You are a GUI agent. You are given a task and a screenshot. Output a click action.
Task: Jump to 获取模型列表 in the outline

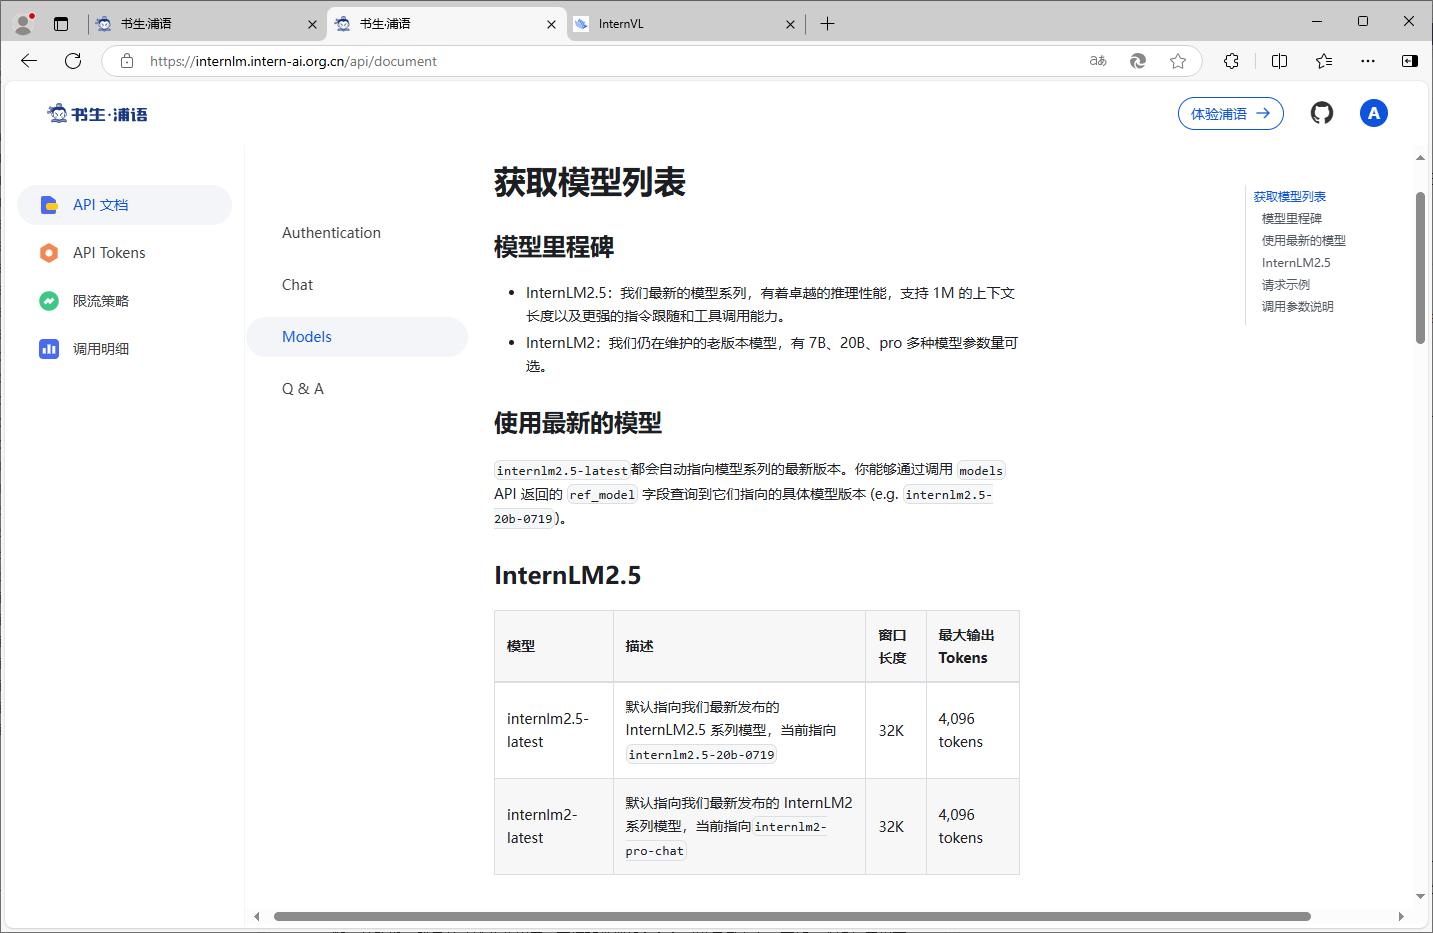[x=1290, y=197]
